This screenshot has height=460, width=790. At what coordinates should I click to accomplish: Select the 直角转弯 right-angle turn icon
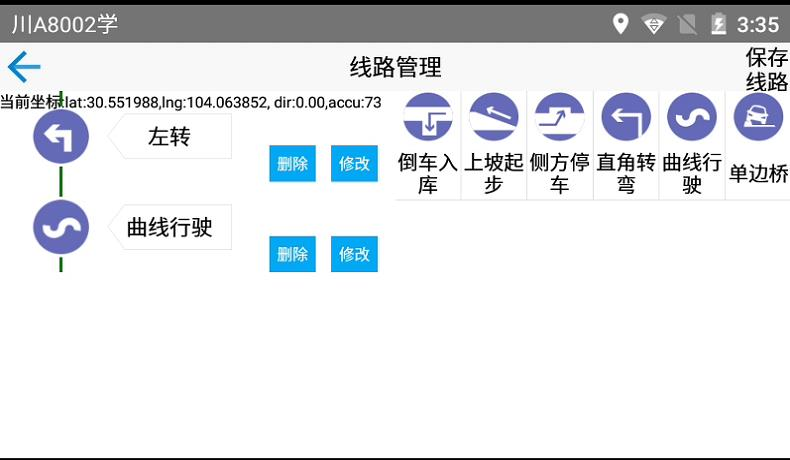pos(626,117)
